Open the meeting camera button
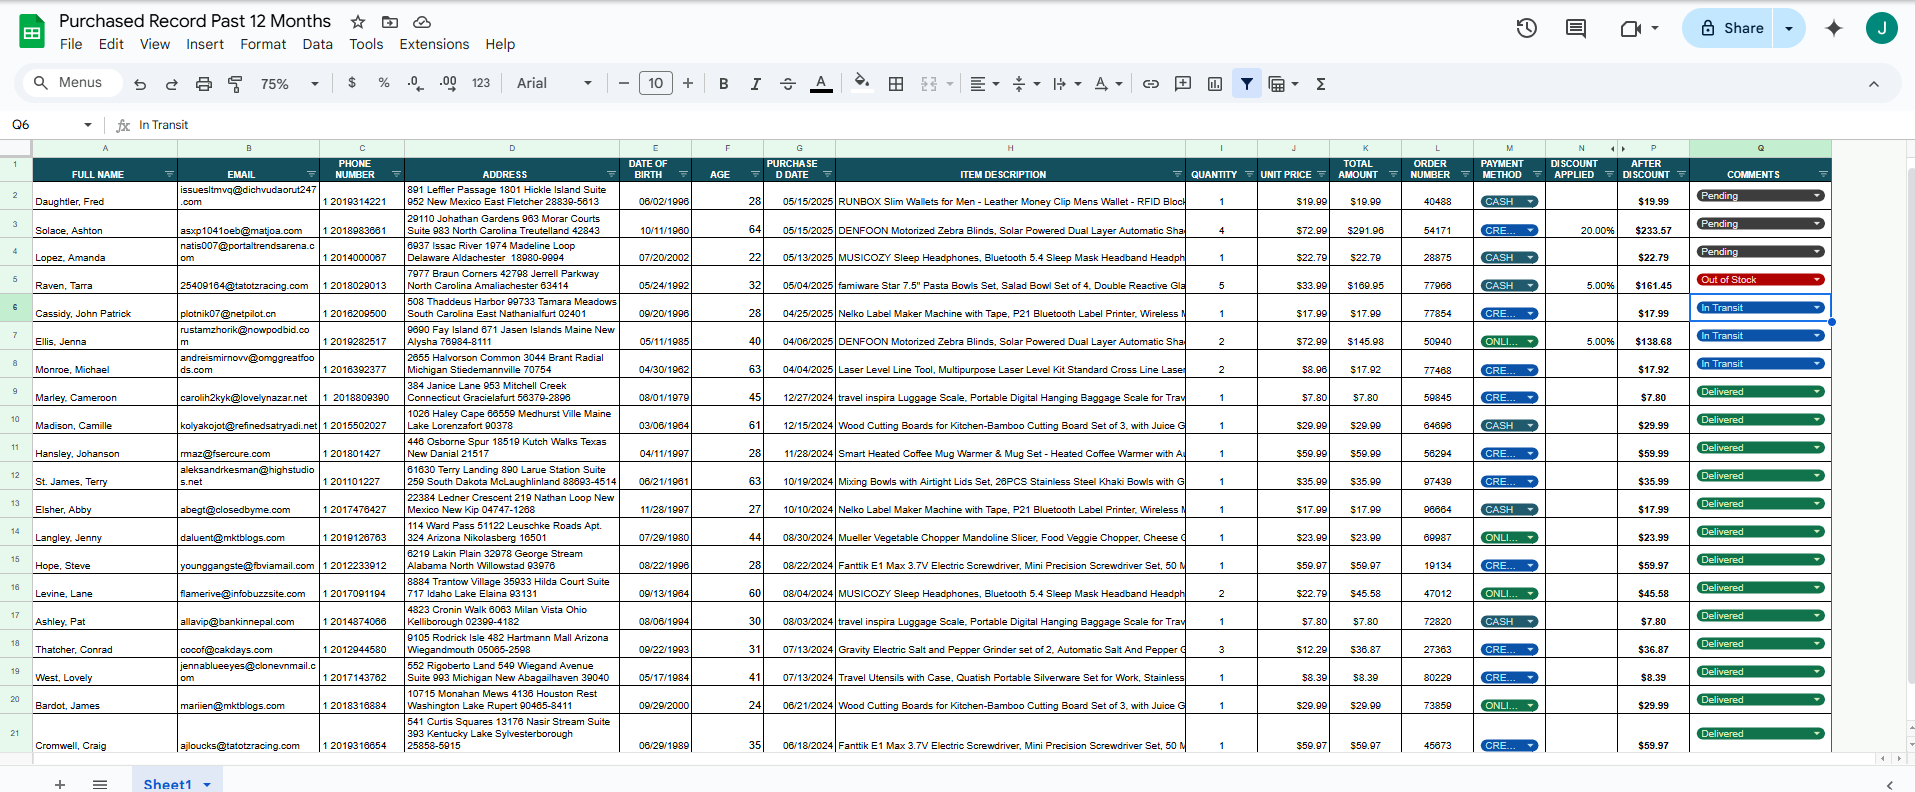Screen dimensions: 1915x792 click(1639, 28)
